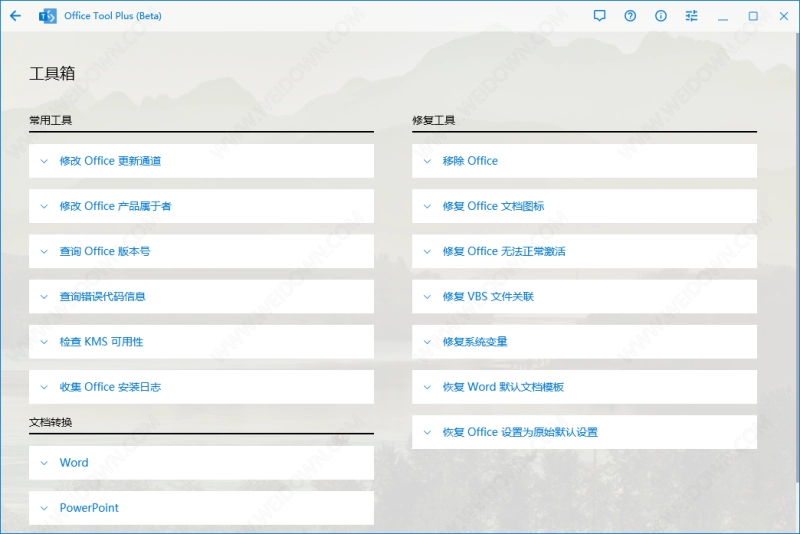Select 查询 Office 版本号 text

[x=105, y=251]
